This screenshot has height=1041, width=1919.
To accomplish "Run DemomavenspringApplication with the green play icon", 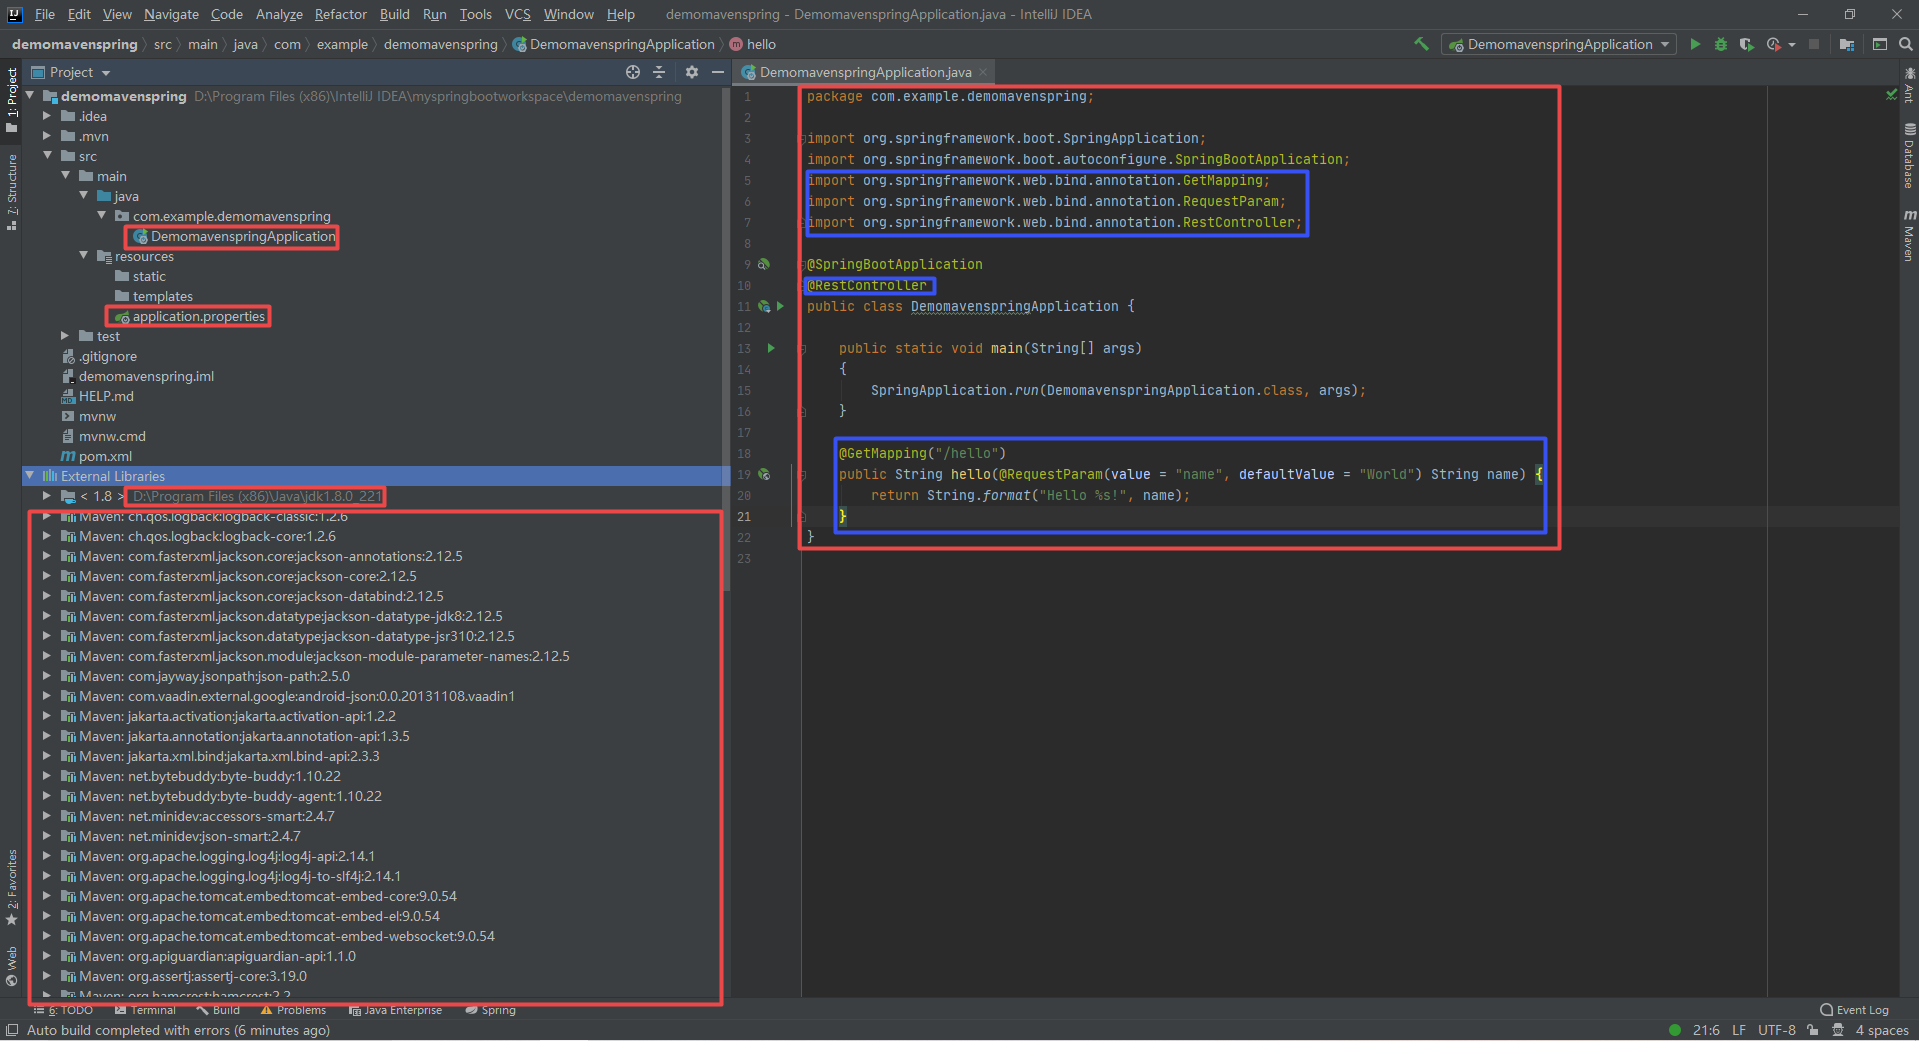I will click(x=1695, y=44).
